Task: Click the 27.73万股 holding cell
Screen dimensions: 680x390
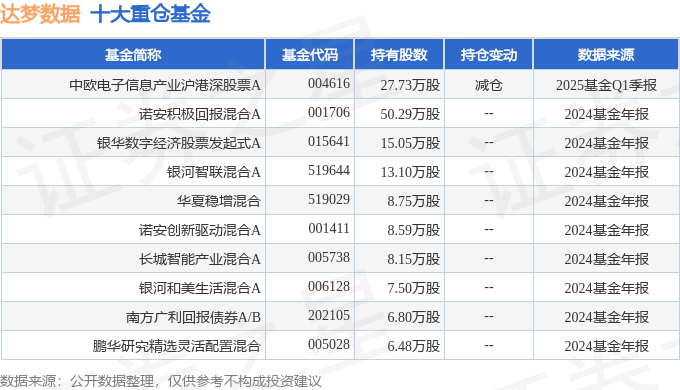Action: 410,85
